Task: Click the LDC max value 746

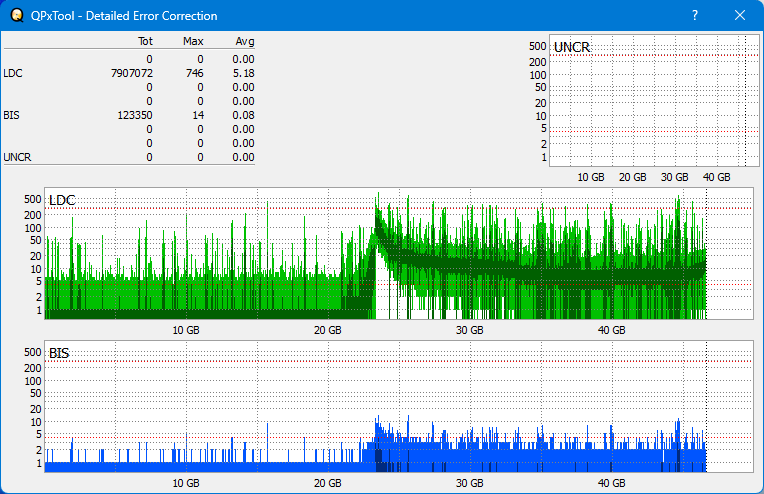Action: [x=194, y=73]
